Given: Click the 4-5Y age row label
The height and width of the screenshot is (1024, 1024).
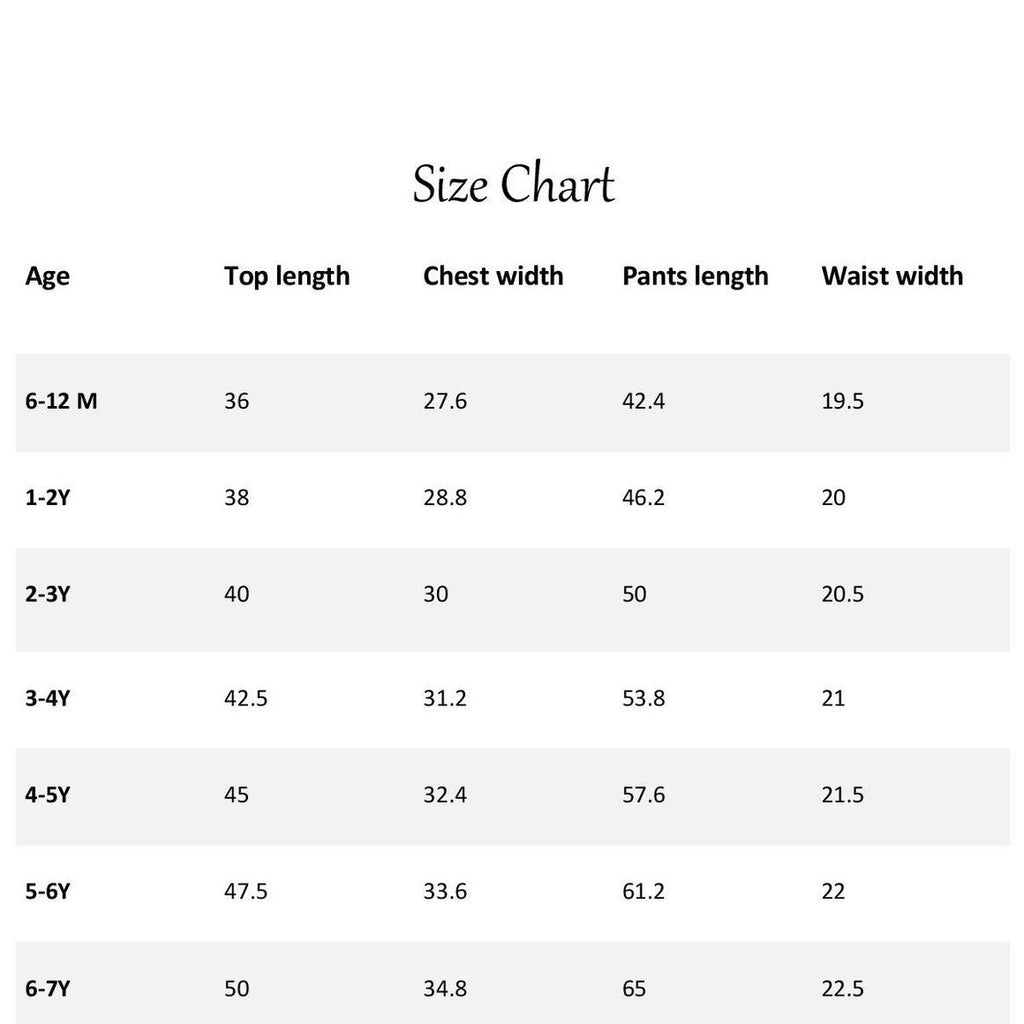Looking at the screenshot, I should [x=47, y=795].
